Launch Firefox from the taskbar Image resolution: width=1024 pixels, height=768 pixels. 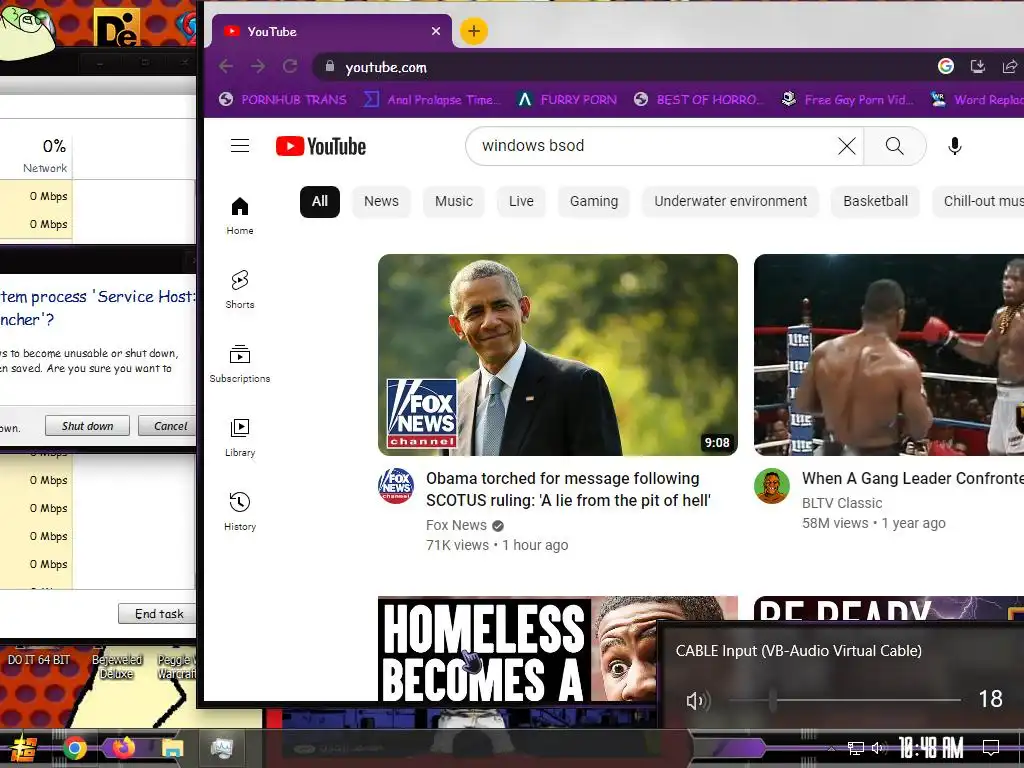[123, 748]
